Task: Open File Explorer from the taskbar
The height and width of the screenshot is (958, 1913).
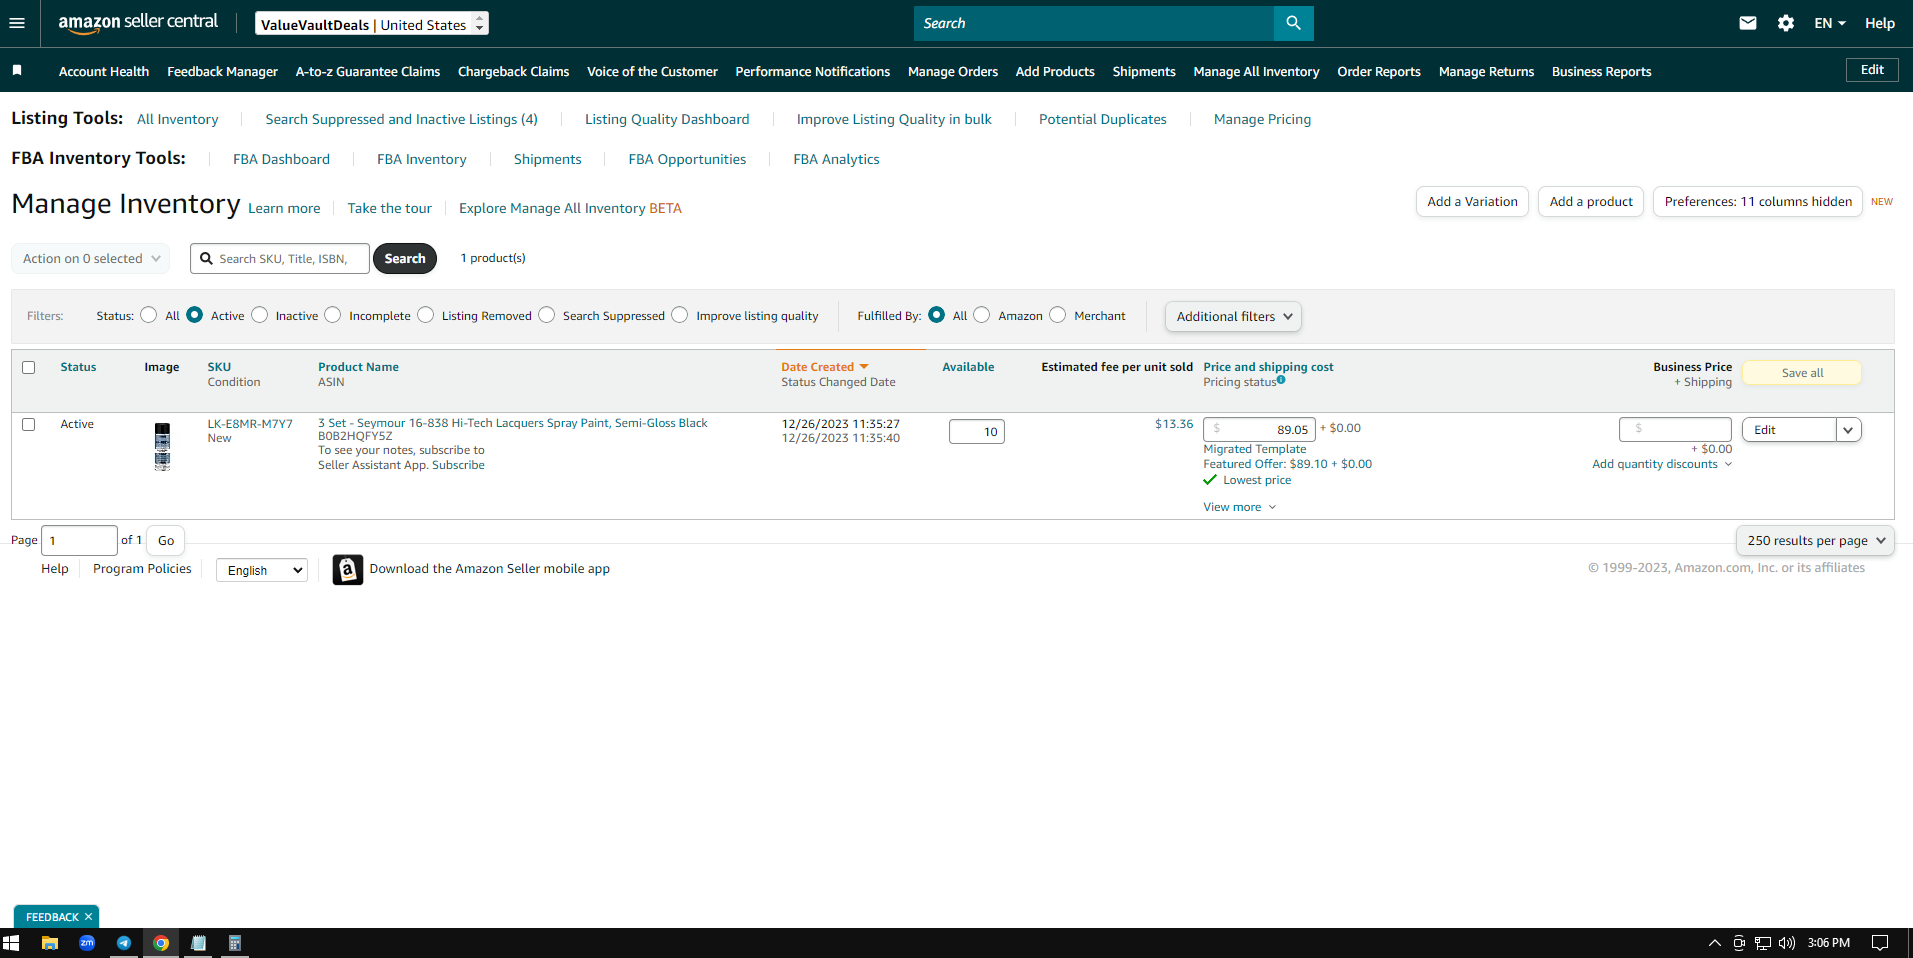Action: click(49, 943)
